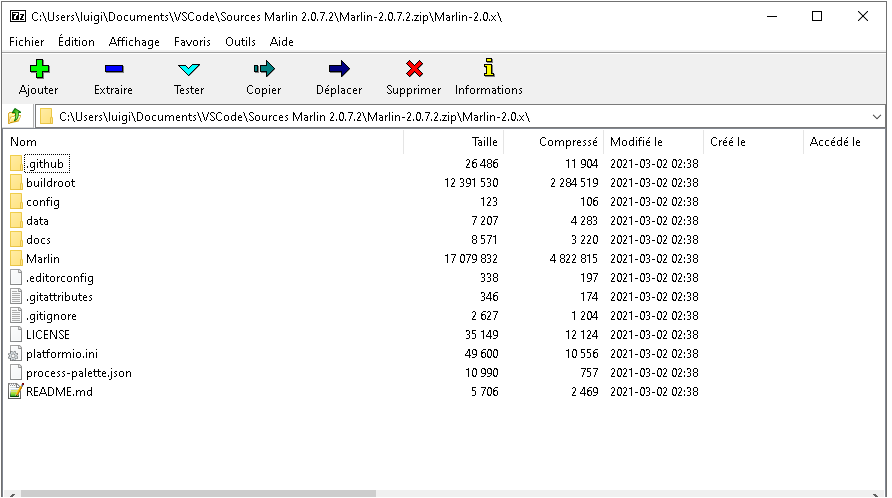The height and width of the screenshot is (498, 892).
Task: Select the .gitattributes file name
Action: coord(59,297)
